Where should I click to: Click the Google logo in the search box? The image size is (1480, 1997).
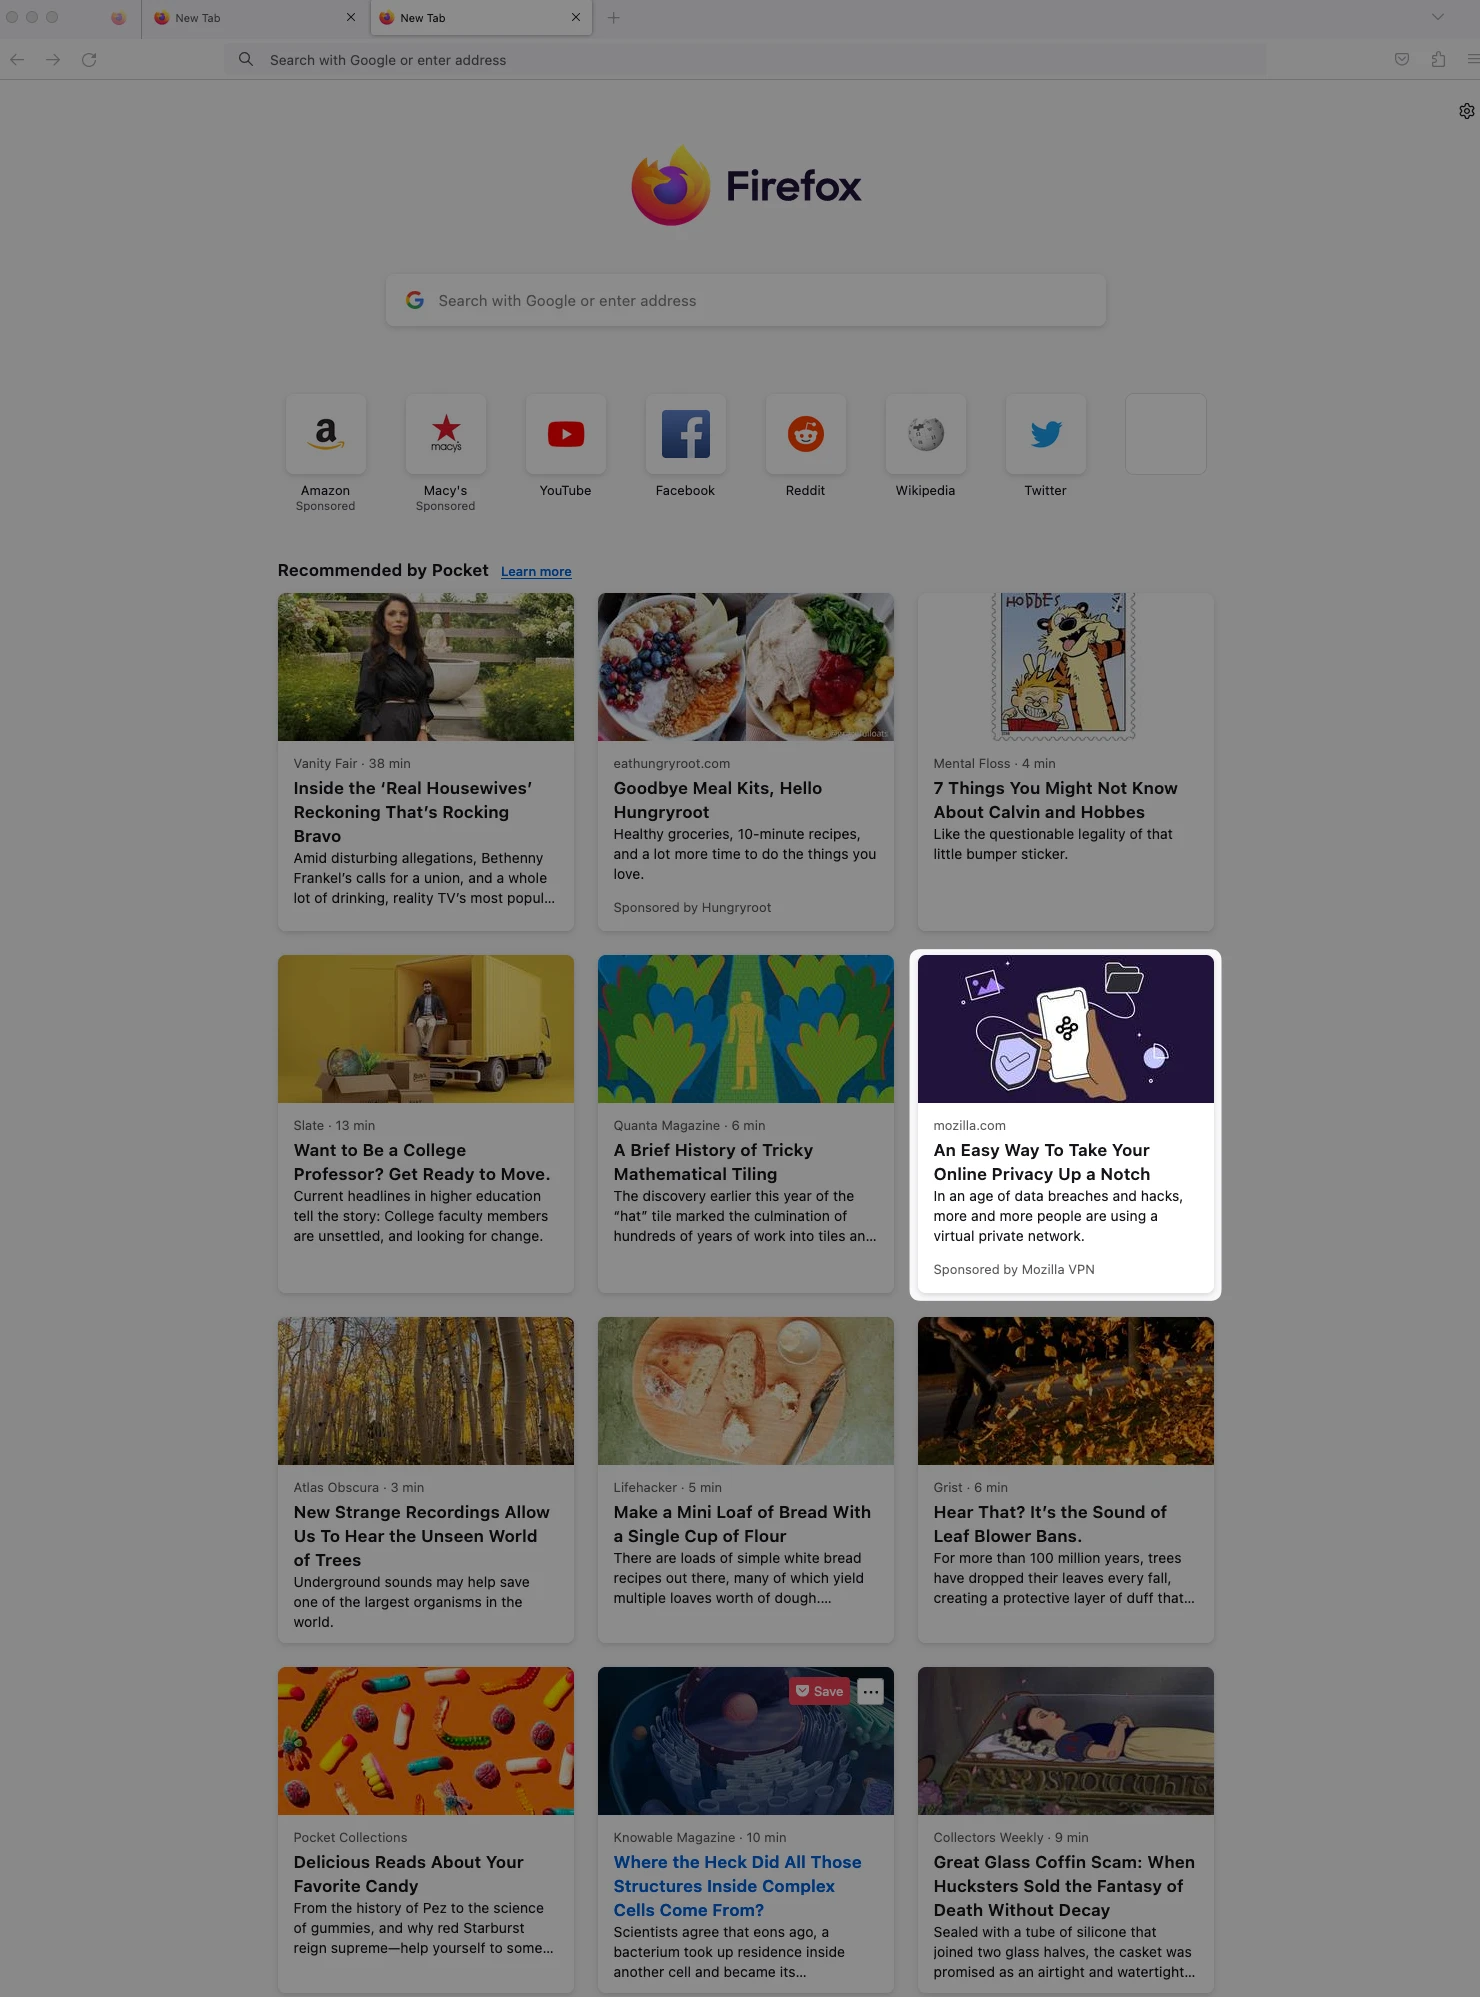pos(415,300)
